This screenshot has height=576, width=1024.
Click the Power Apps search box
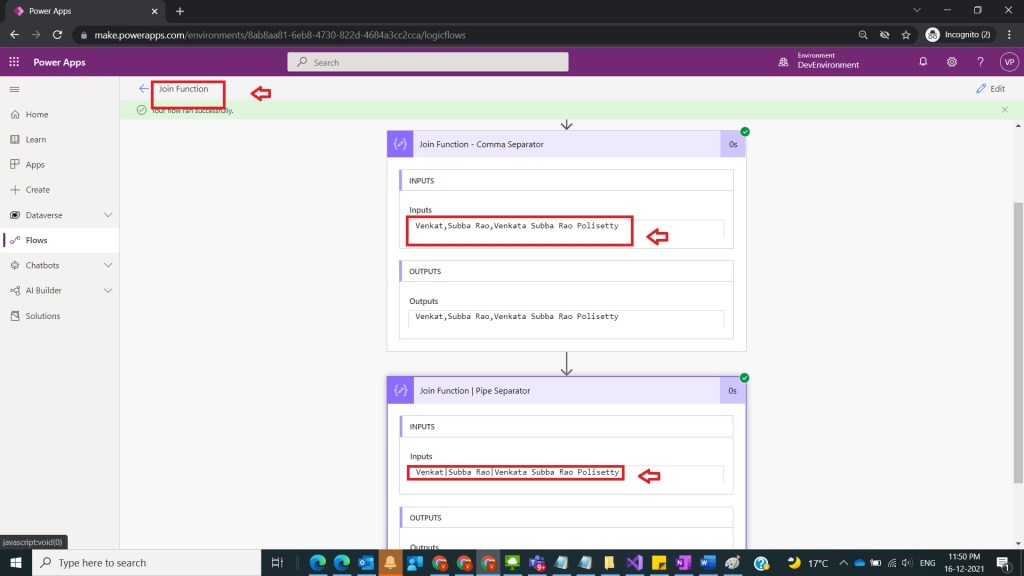[428, 62]
